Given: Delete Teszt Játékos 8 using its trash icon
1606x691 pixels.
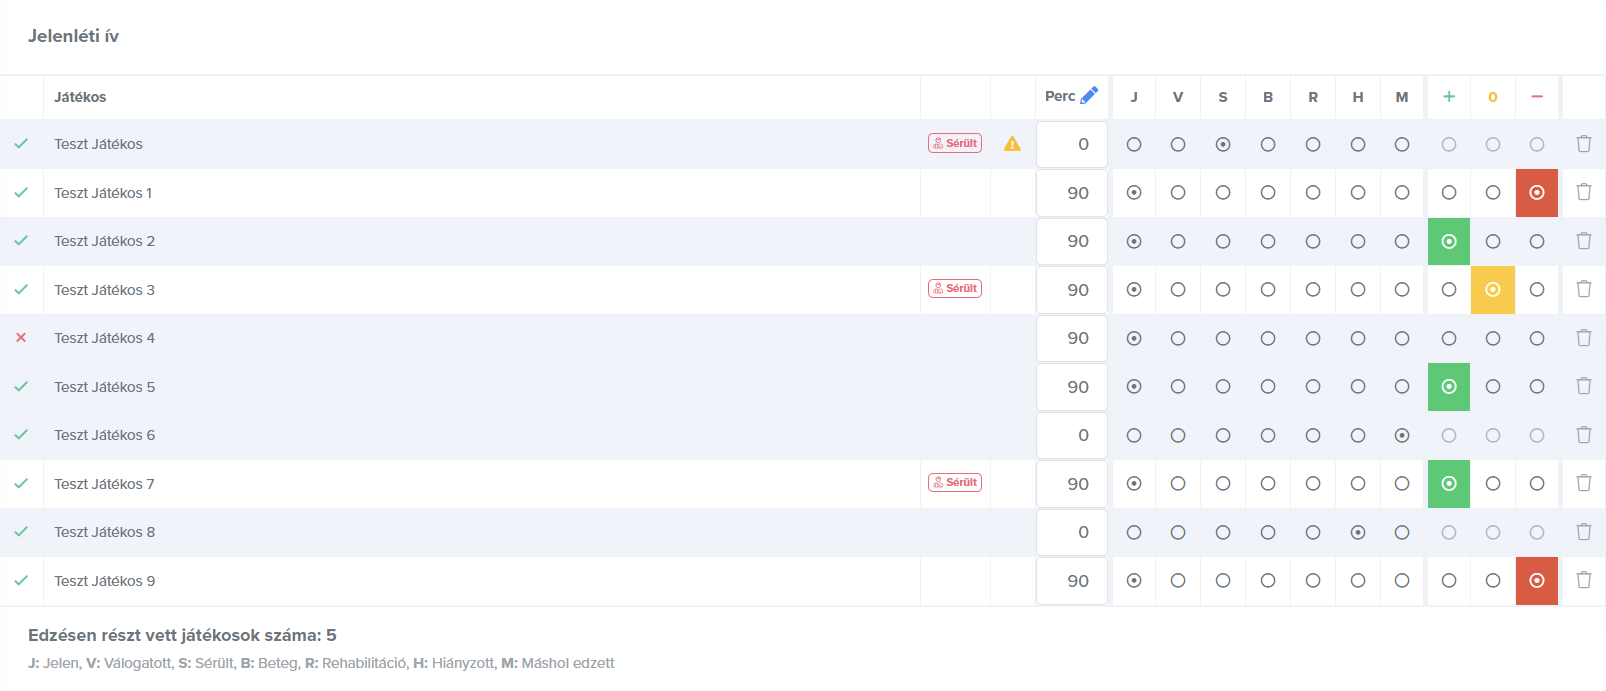Looking at the screenshot, I should click(1584, 532).
